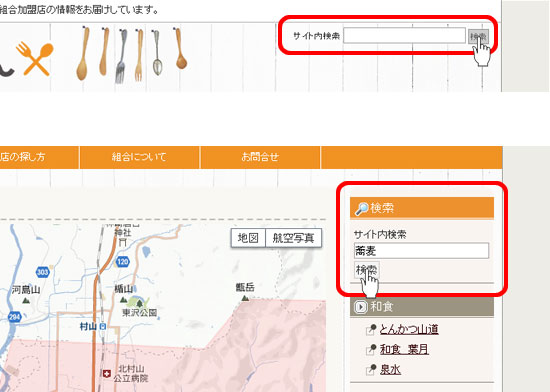Click the 村山 station marker on the map
The height and width of the screenshot is (392, 550).
(103, 326)
